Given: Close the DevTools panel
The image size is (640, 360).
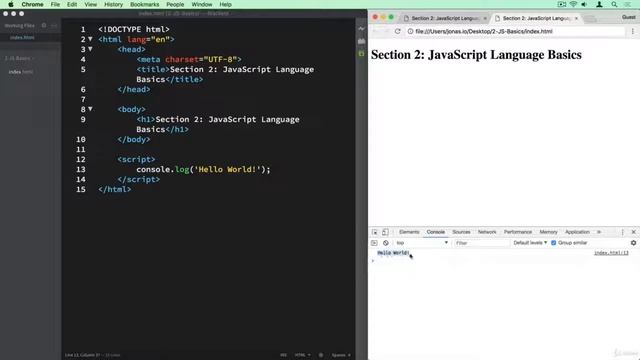Looking at the screenshot, I should (x=633, y=232).
